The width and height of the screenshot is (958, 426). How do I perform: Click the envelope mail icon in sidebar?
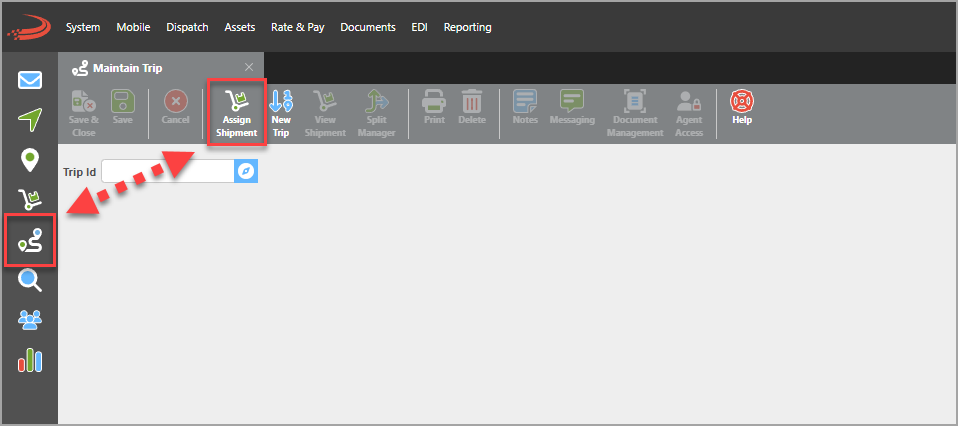coord(30,80)
